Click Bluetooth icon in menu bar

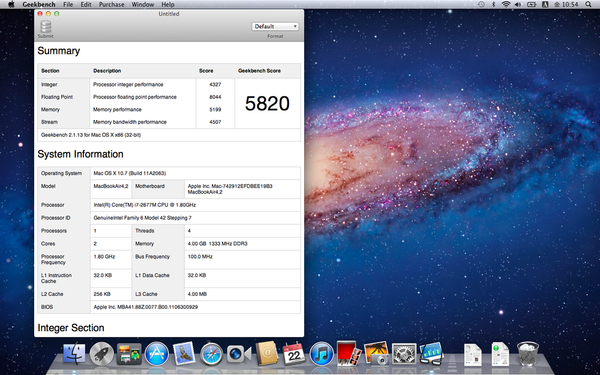click(x=494, y=4)
